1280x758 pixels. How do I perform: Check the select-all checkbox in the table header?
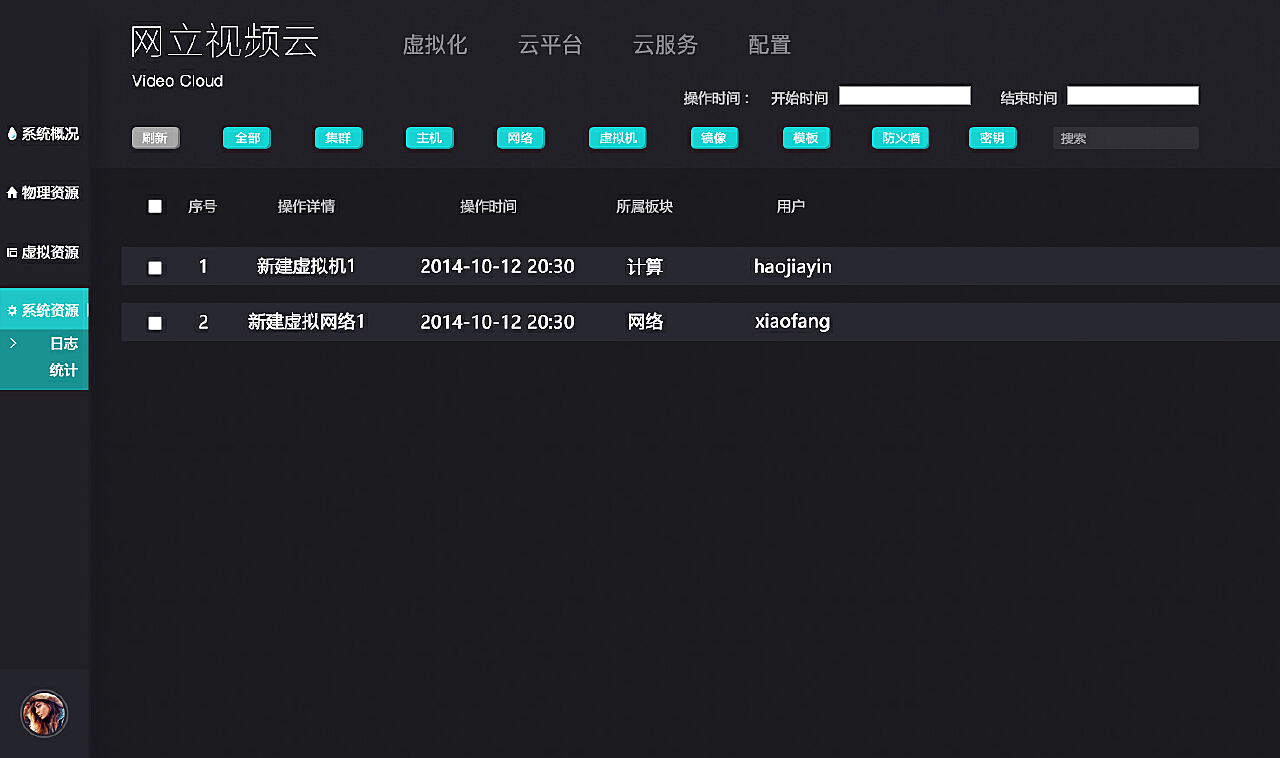tap(155, 206)
